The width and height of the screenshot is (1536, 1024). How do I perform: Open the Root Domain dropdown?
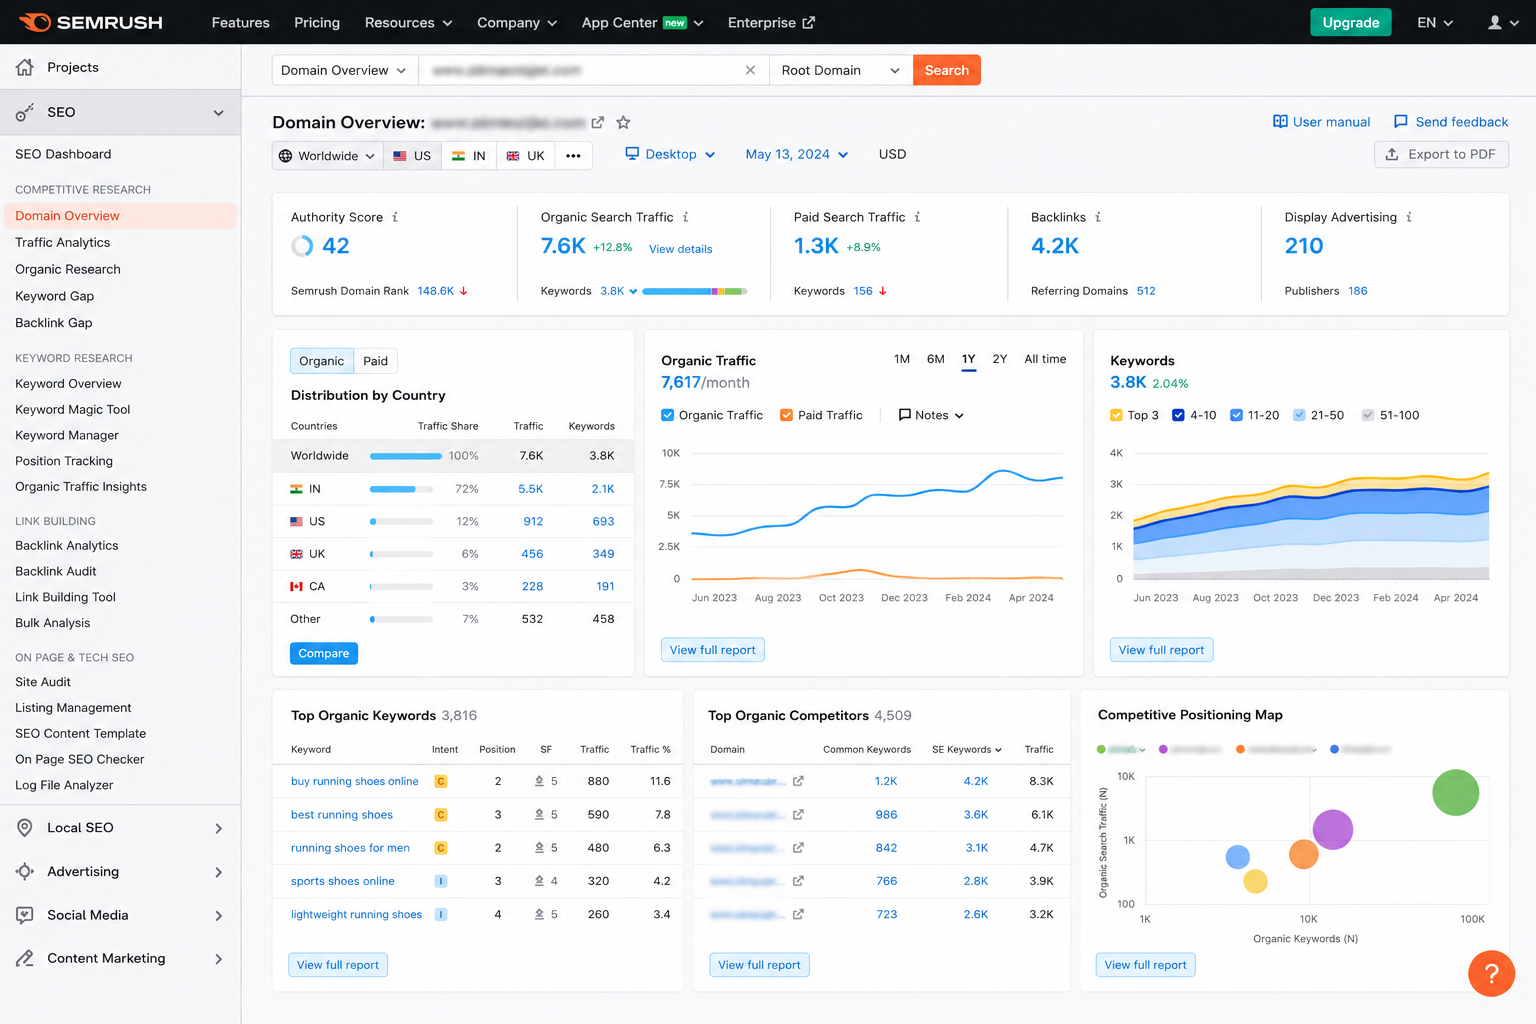tap(841, 70)
